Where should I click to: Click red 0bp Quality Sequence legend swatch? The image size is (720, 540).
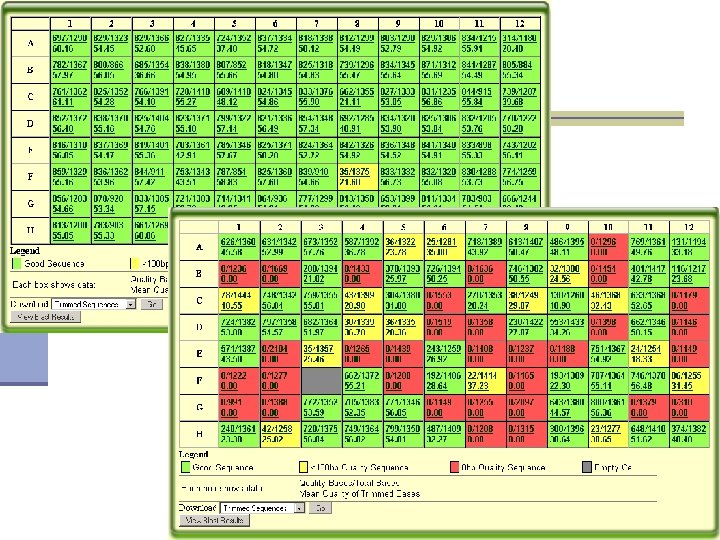[455, 467]
